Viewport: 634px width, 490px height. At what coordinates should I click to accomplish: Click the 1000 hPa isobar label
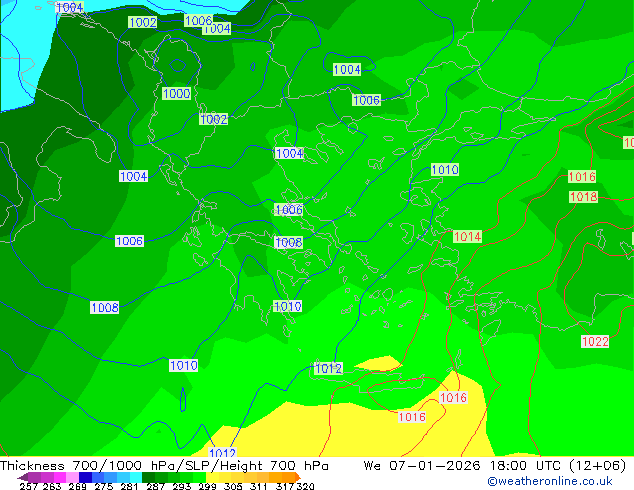[x=177, y=93]
